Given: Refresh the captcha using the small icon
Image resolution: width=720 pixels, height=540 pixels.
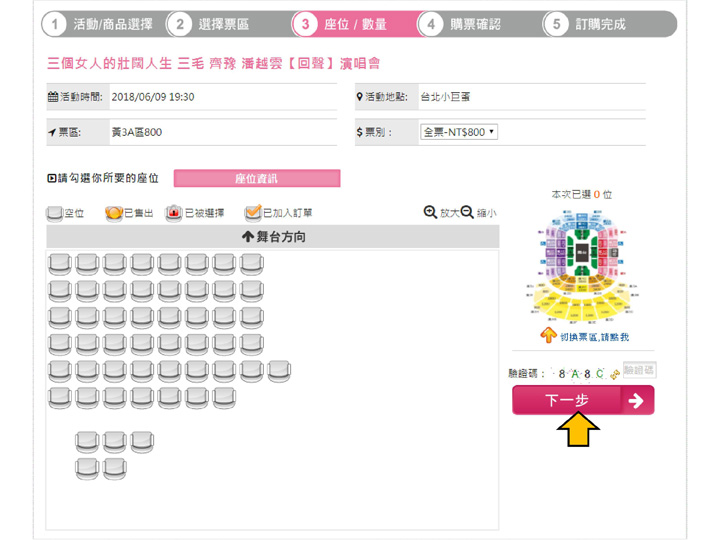Looking at the screenshot, I should (x=614, y=375).
